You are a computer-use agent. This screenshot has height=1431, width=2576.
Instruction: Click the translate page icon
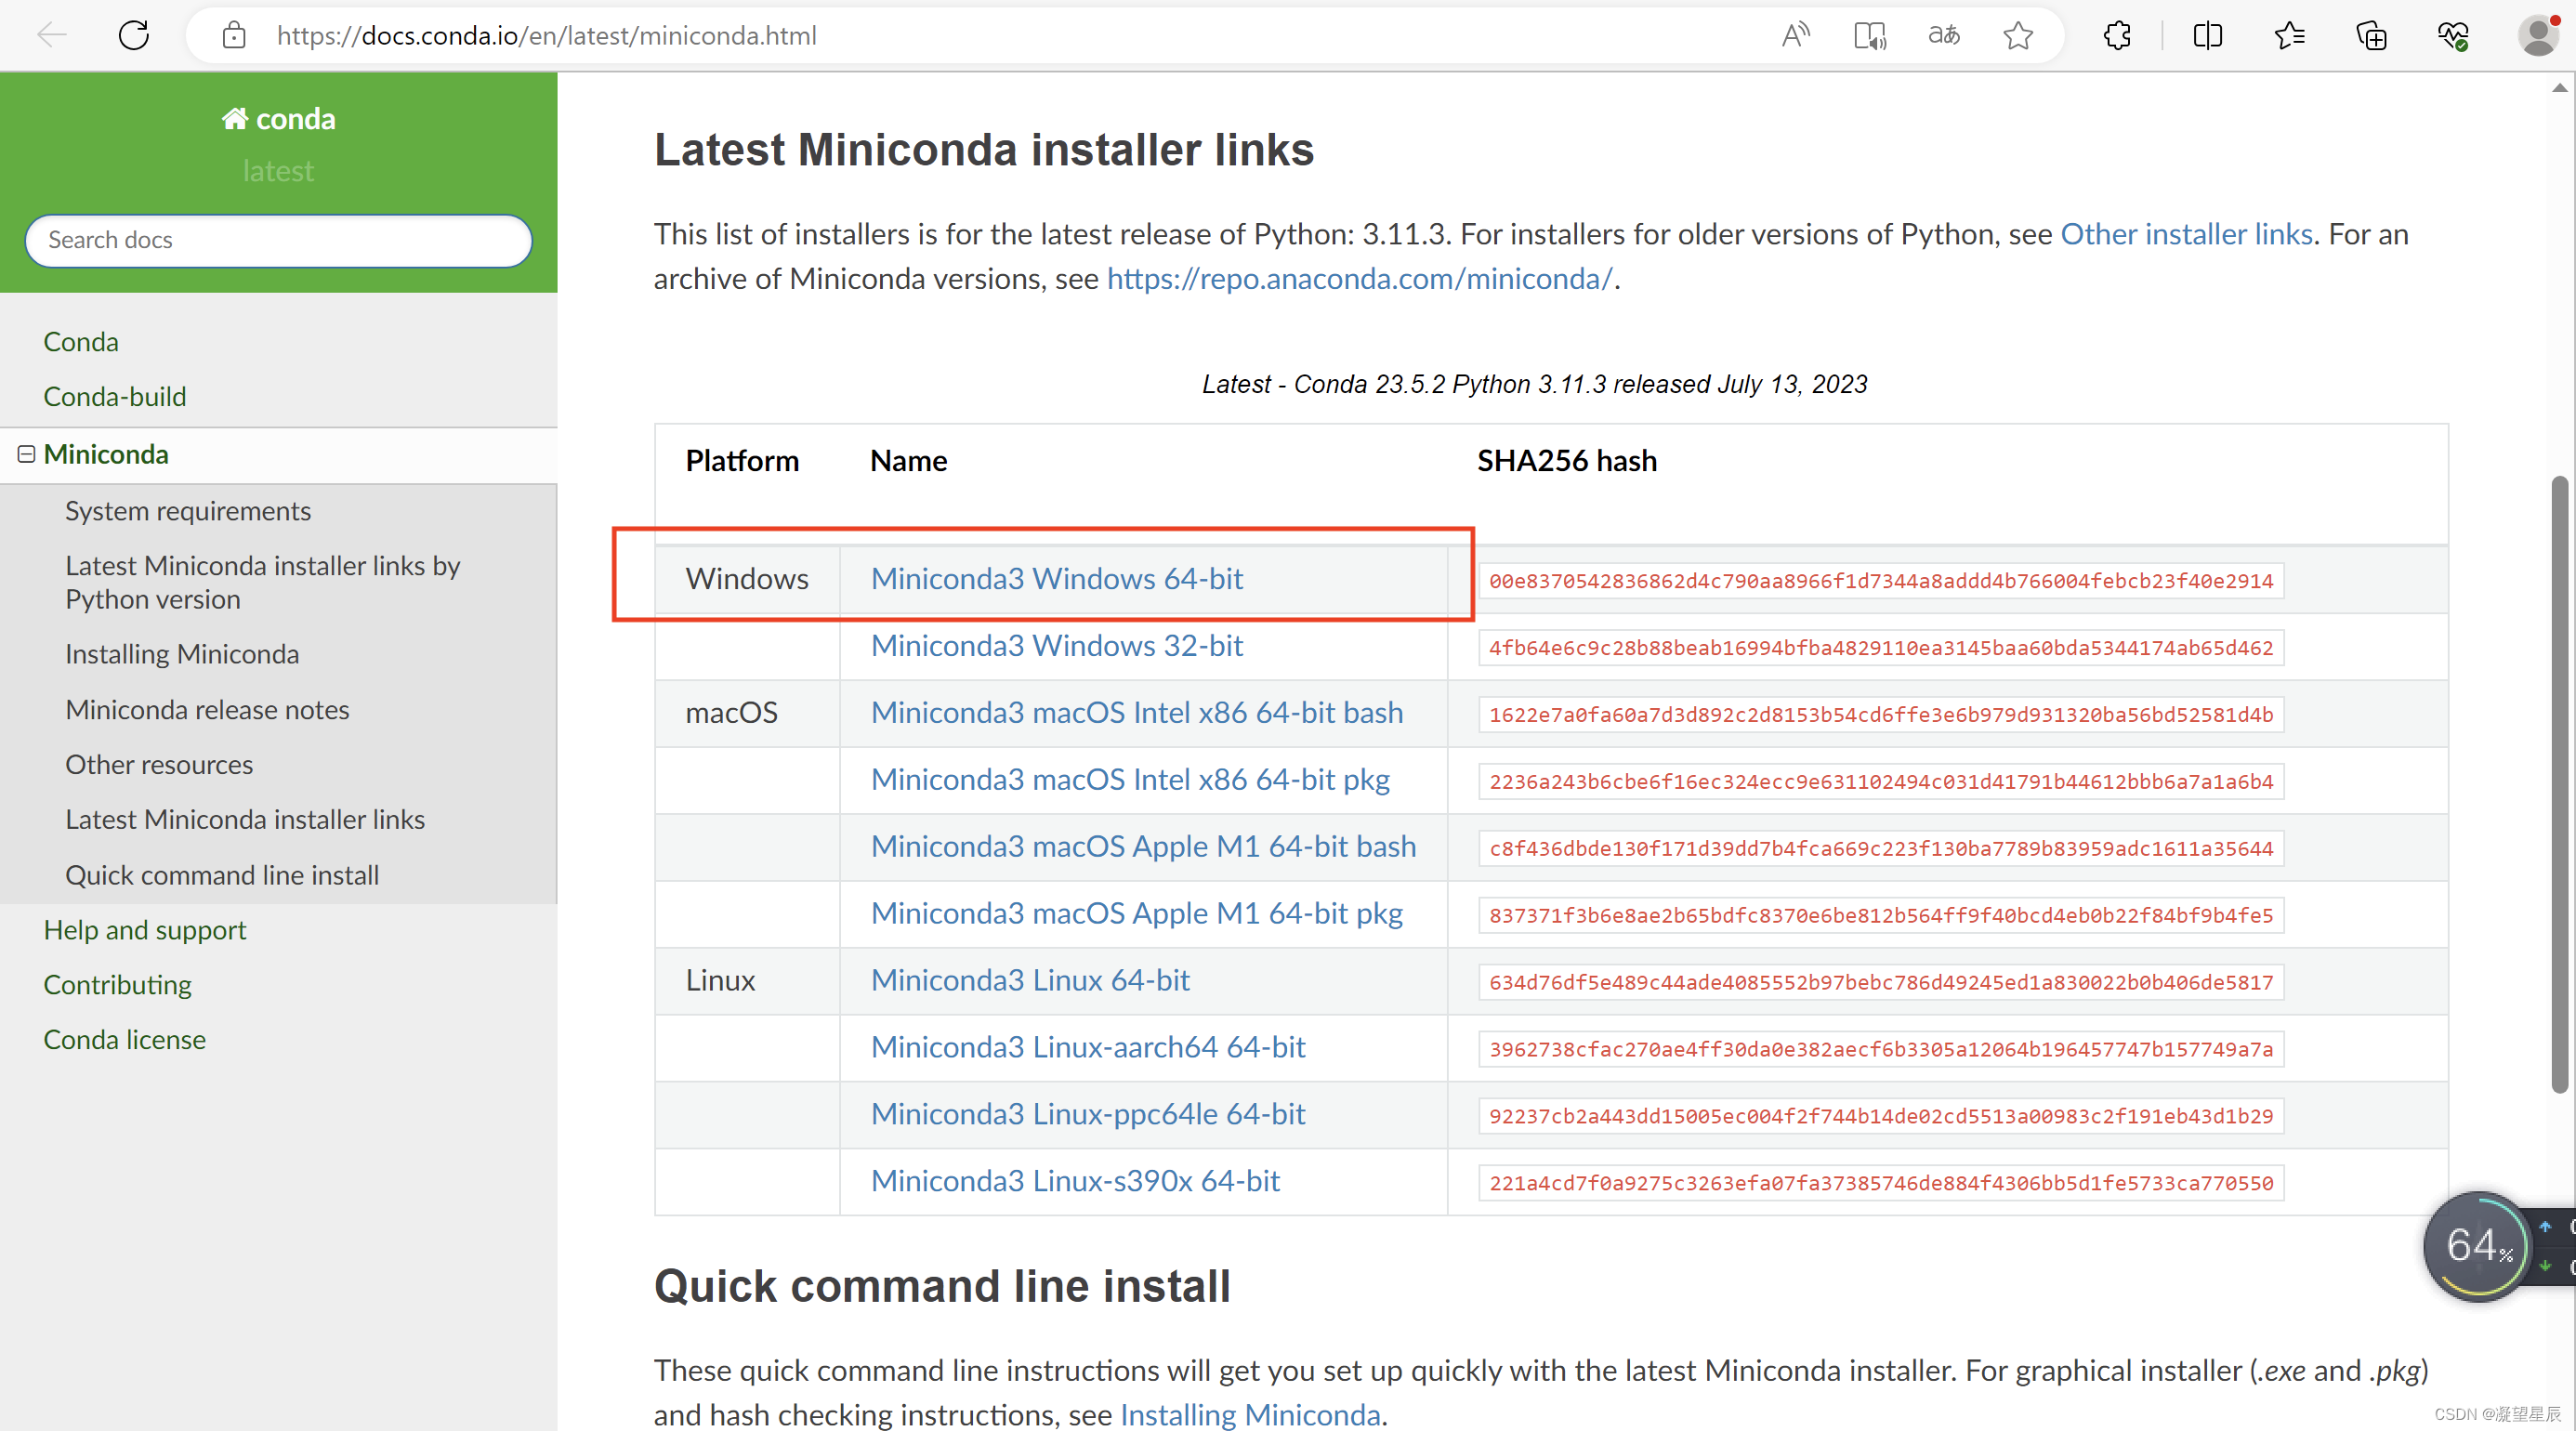coord(1943,36)
